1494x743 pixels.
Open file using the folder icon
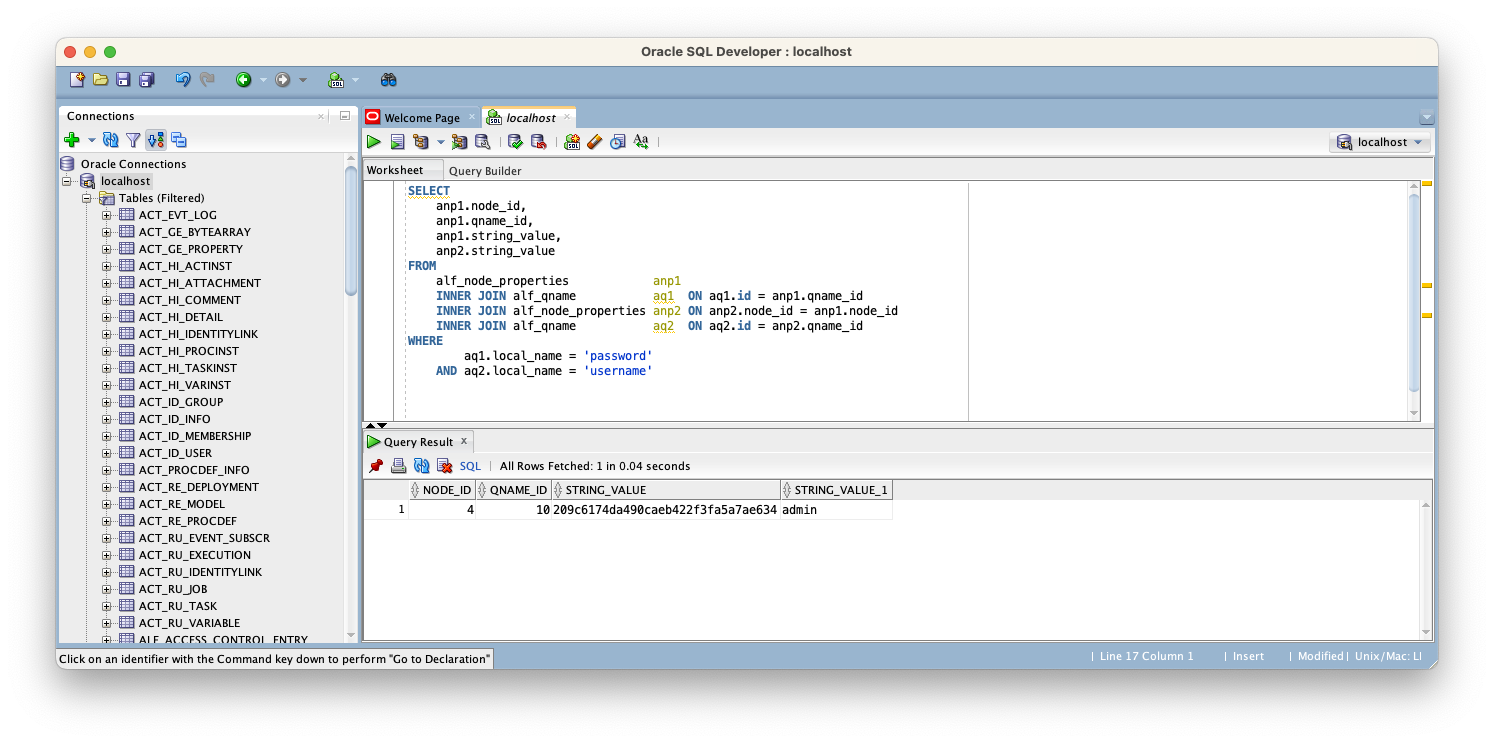pyautogui.click(x=100, y=79)
